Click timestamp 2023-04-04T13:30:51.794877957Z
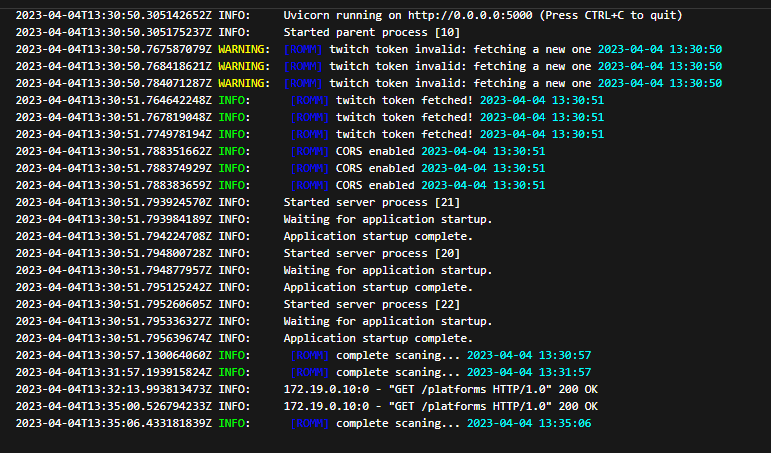Image resolution: width=771 pixels, height=453 pixels. (114, 270)
